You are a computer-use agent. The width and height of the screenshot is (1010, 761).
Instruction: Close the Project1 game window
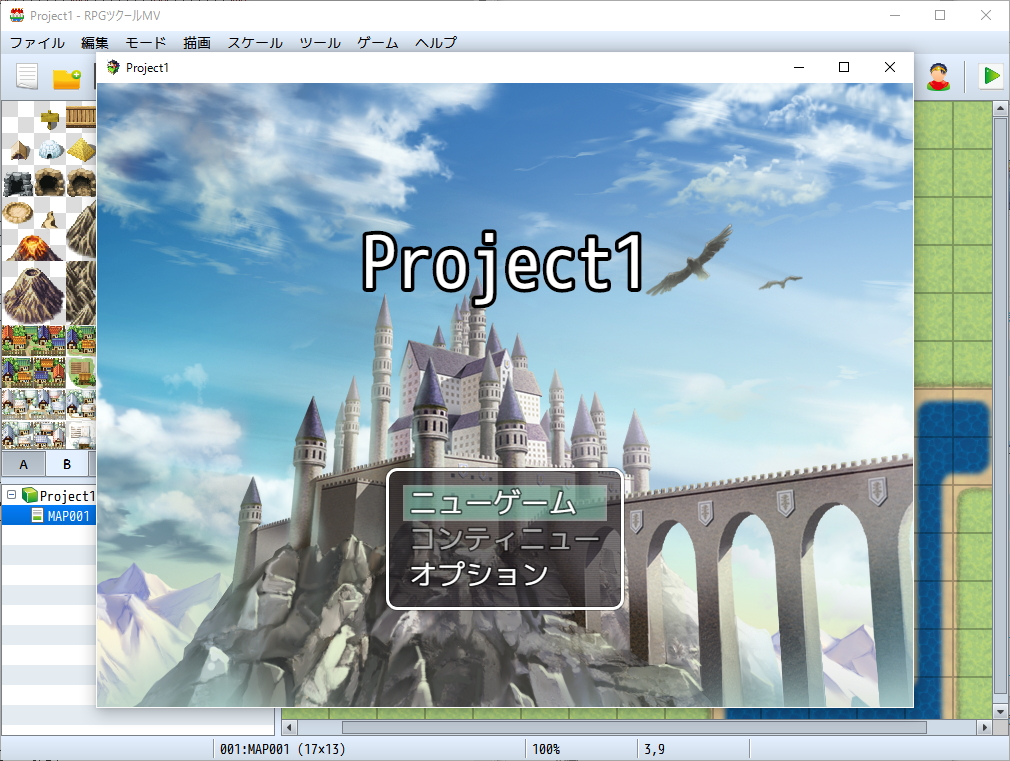[890, 67]
